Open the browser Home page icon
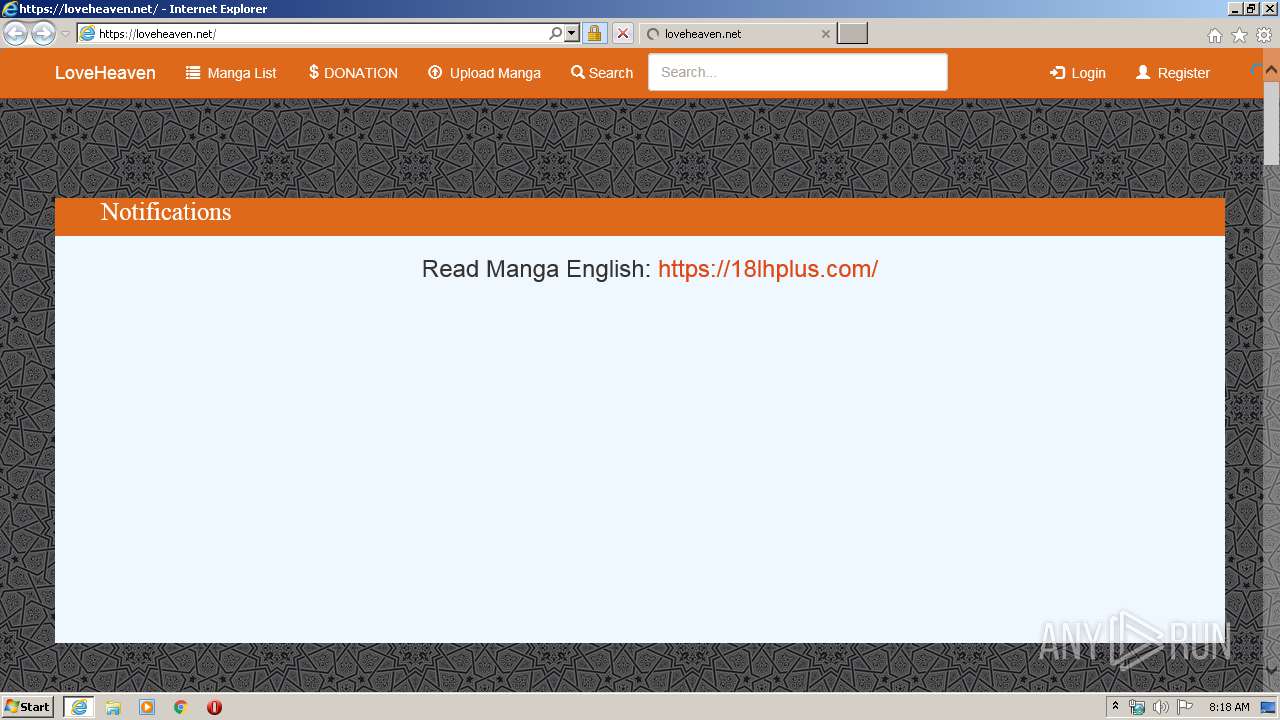This screenshot has height=720, width=1280. 1214,35
